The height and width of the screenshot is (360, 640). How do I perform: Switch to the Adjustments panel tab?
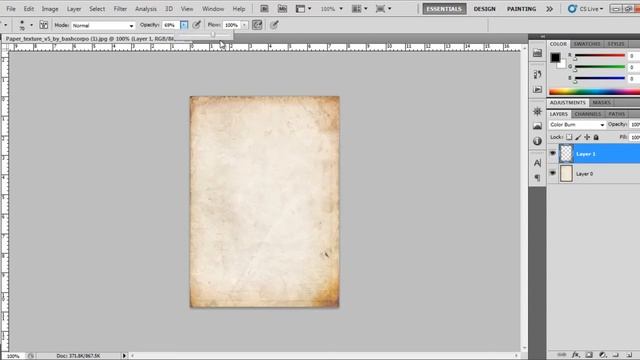pyautogui.click(x=567, y=102)
